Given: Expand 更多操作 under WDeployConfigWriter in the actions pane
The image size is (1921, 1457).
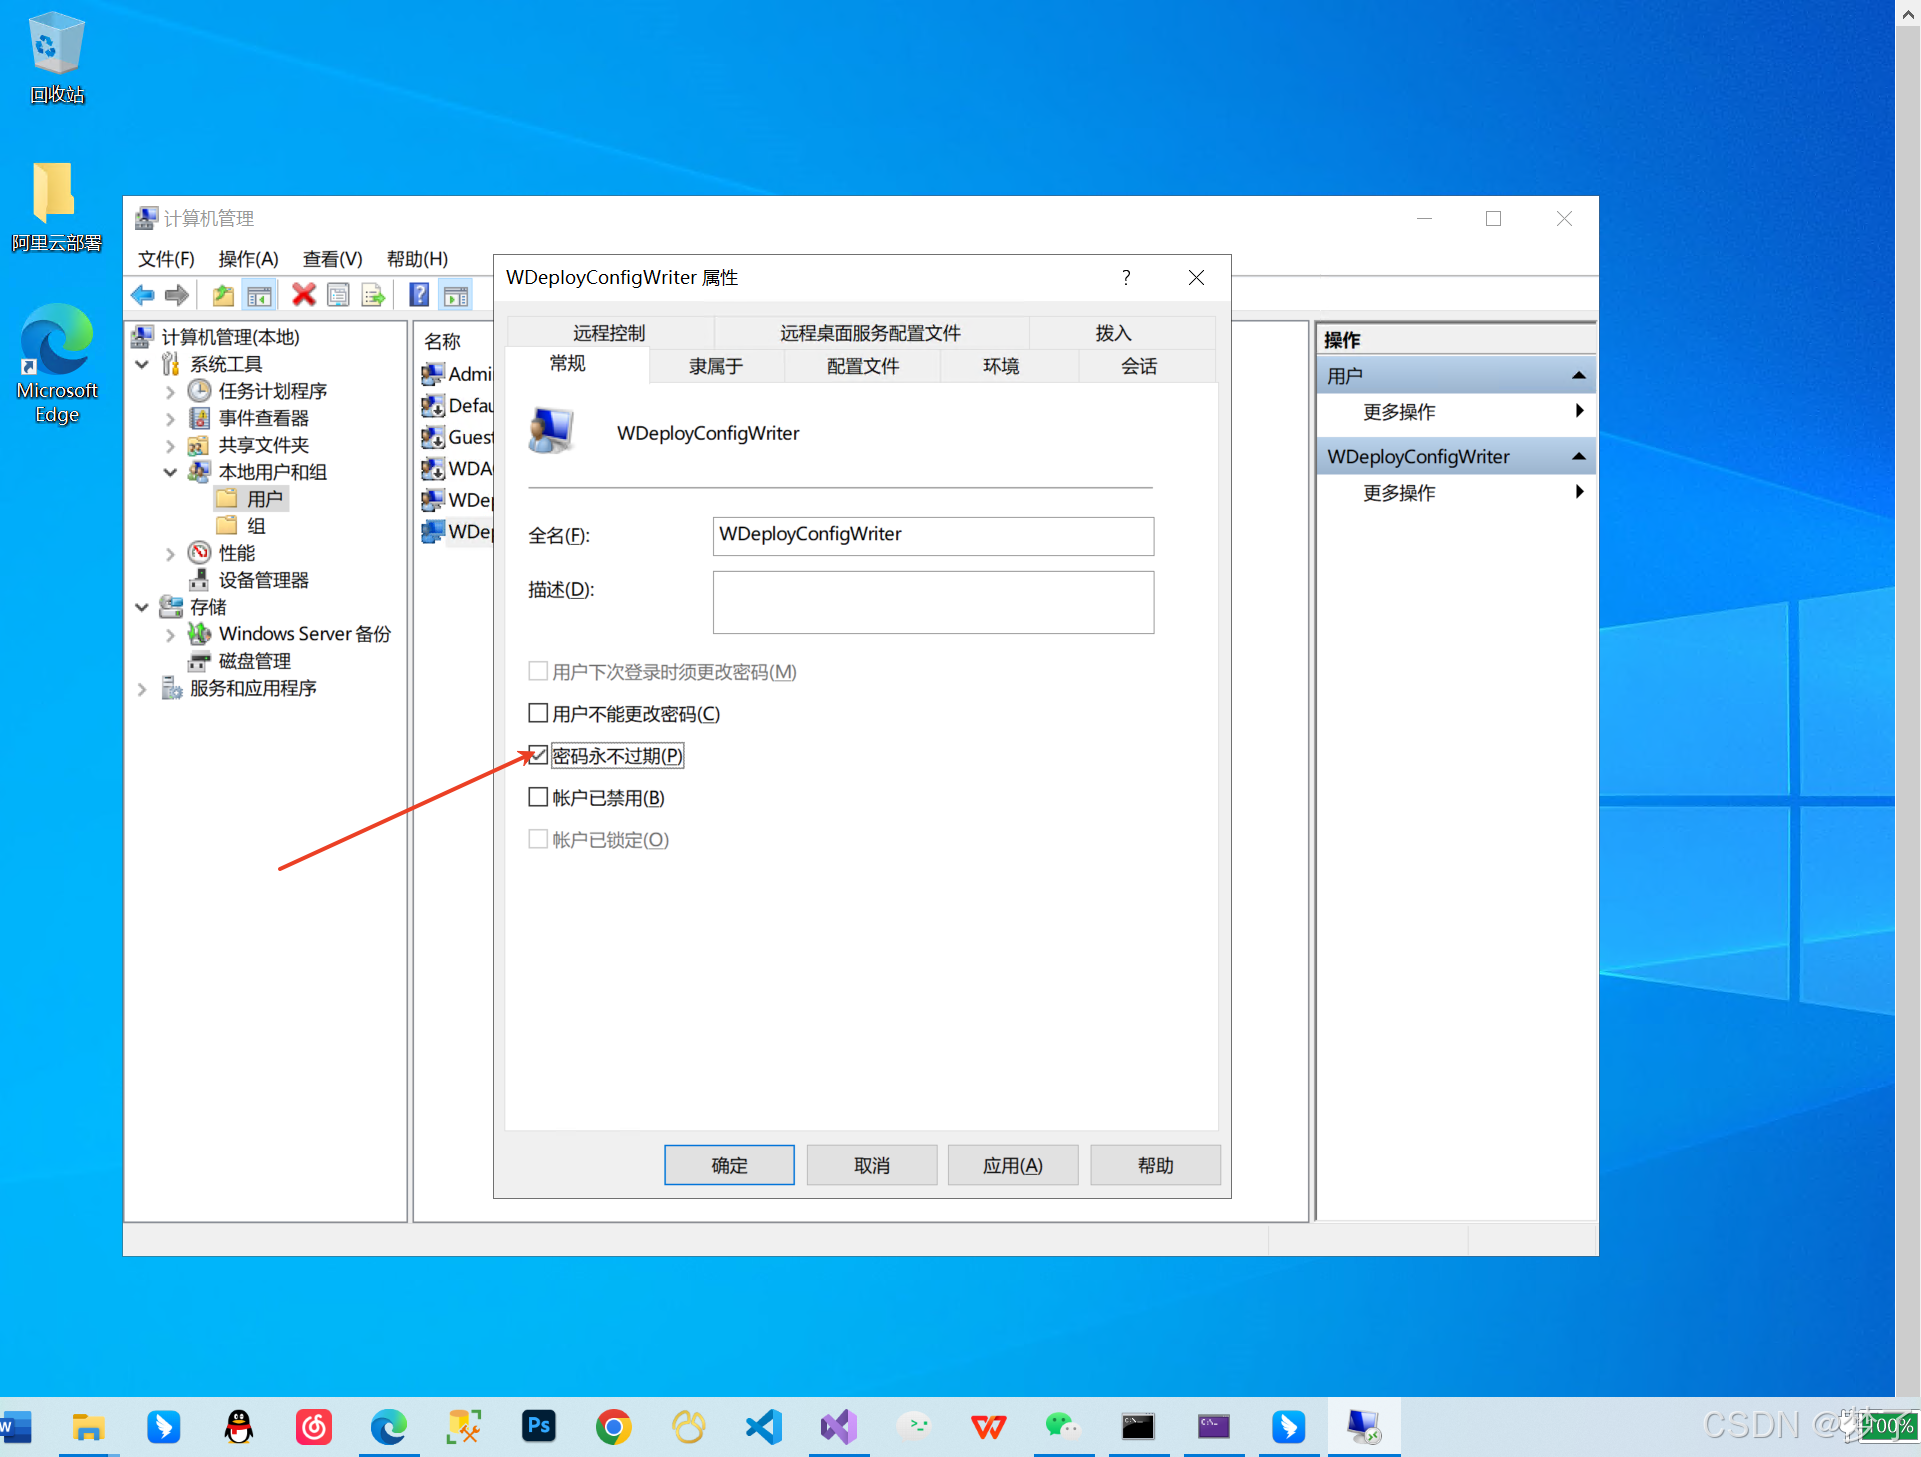Looking at the screenshot, I should (x=1398, y=493).
